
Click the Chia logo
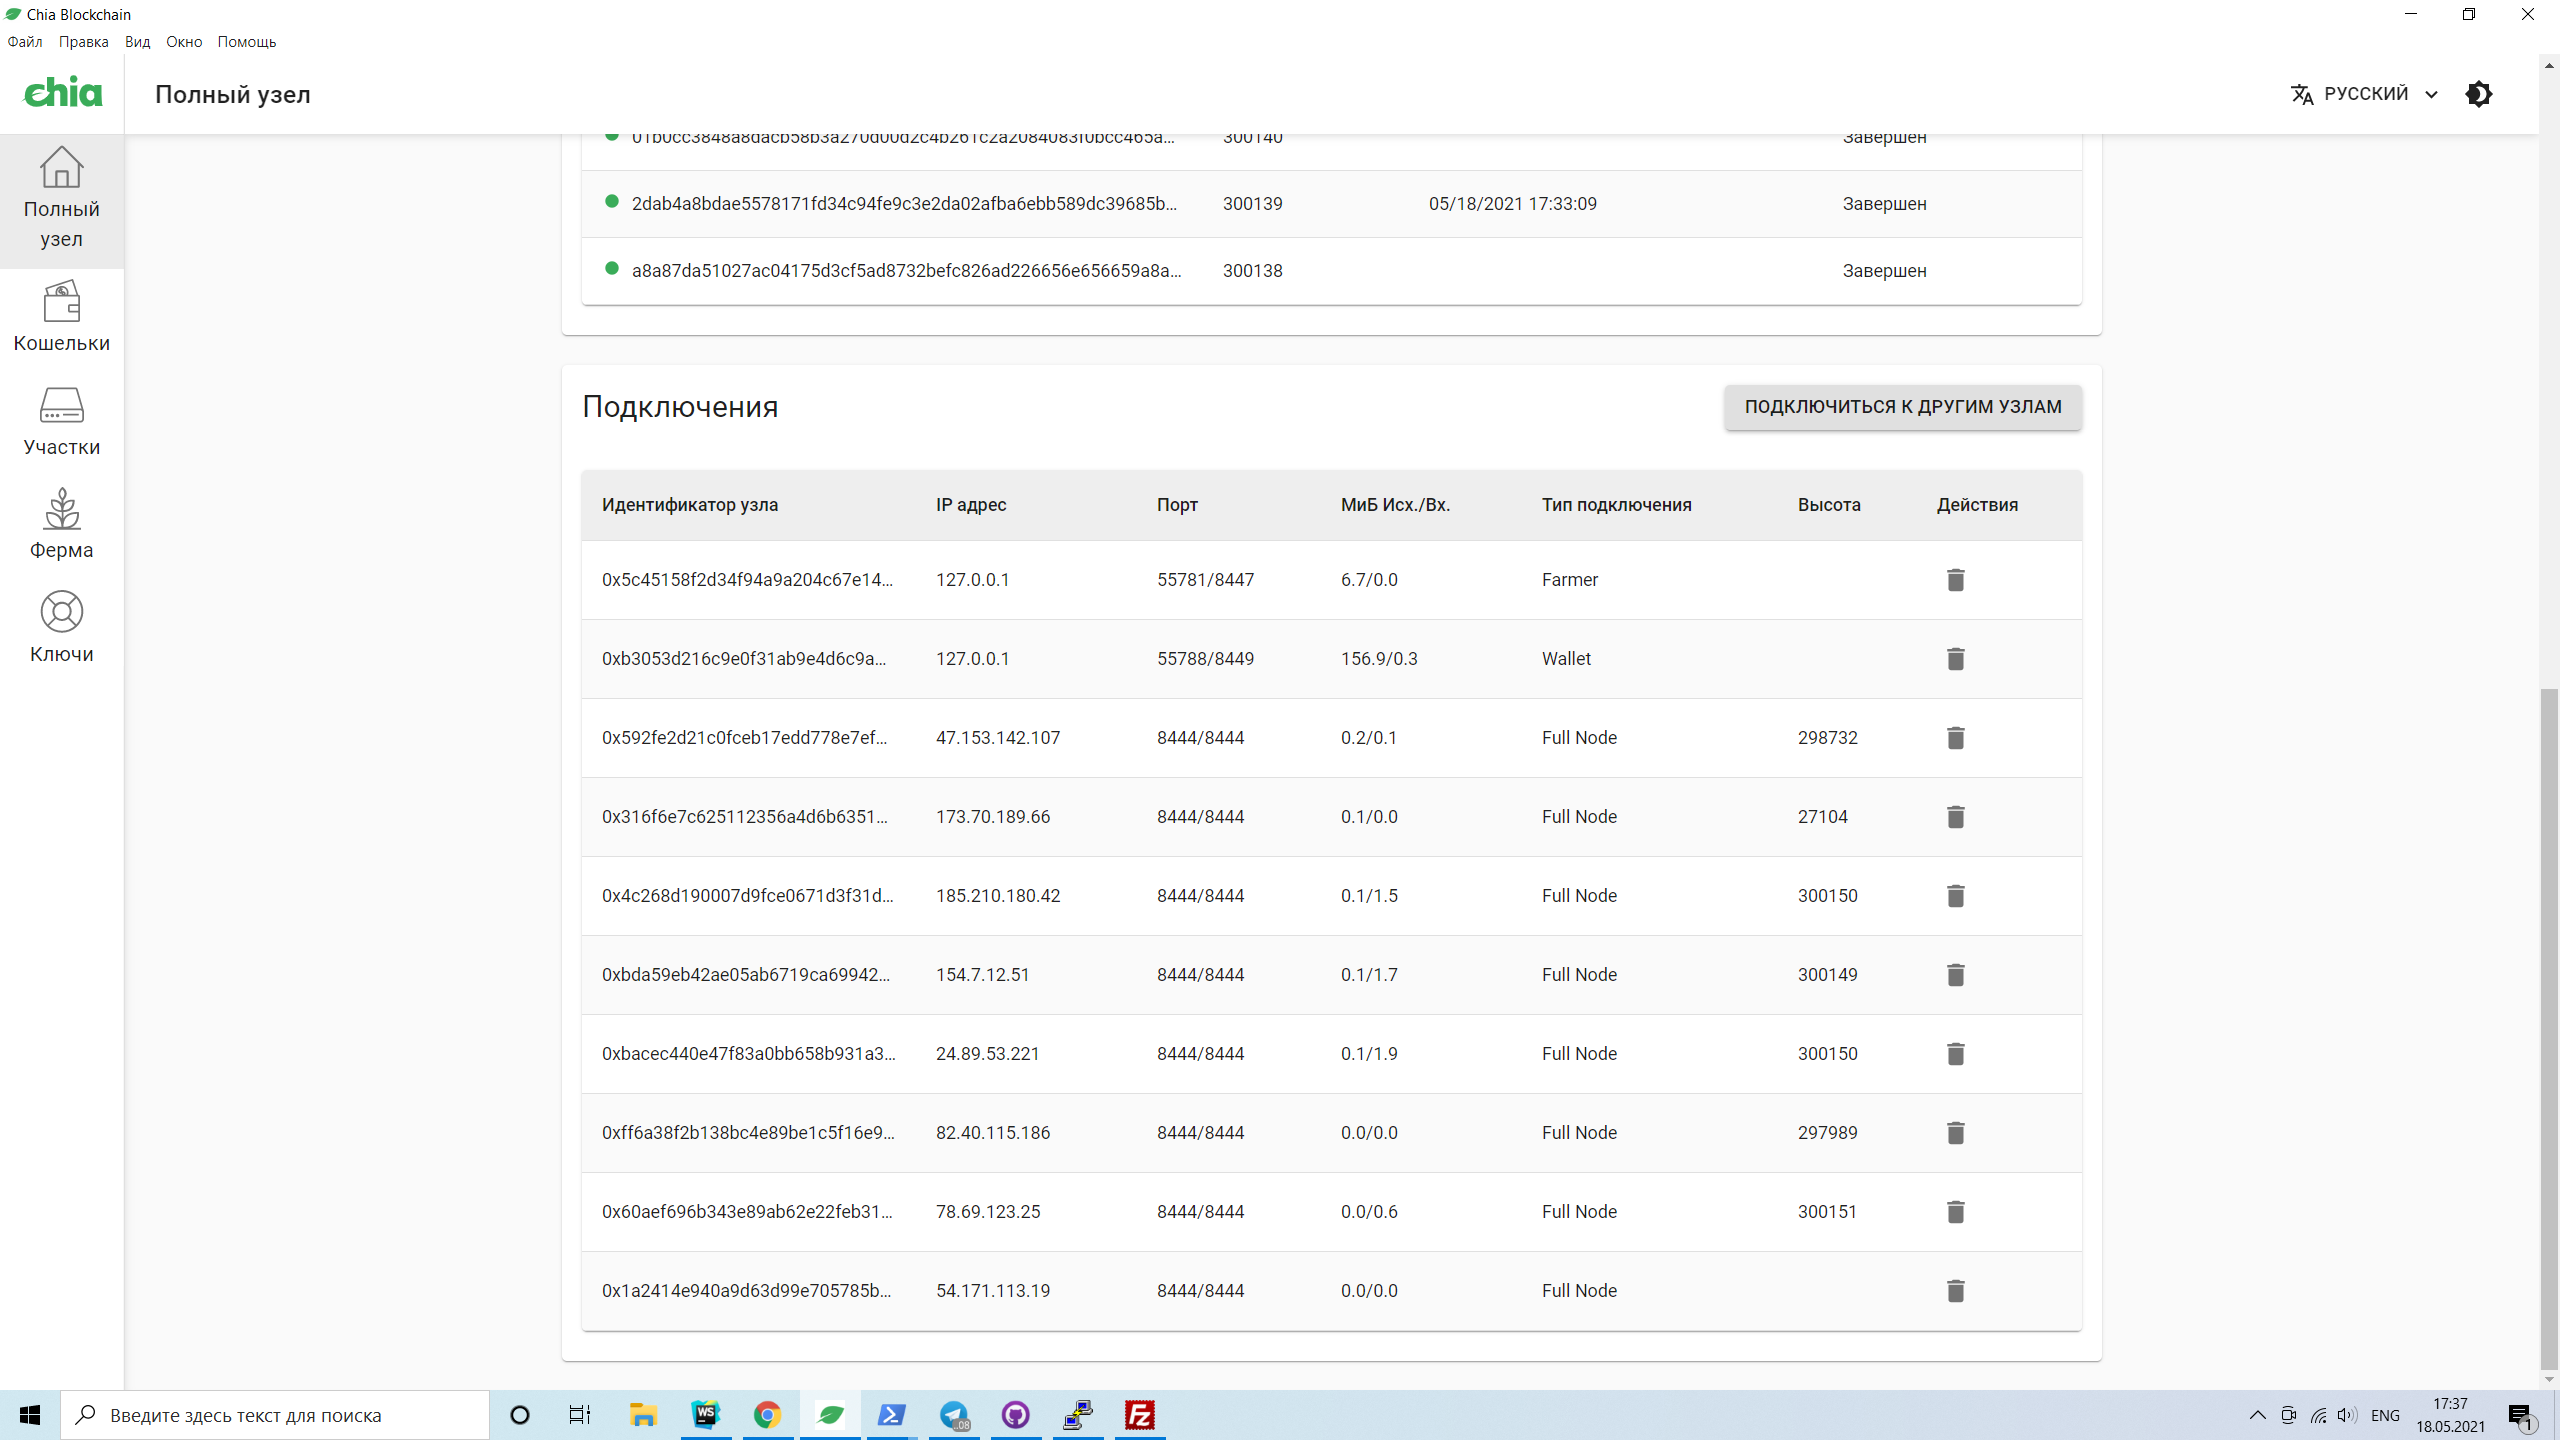click(x=62, y=93)
